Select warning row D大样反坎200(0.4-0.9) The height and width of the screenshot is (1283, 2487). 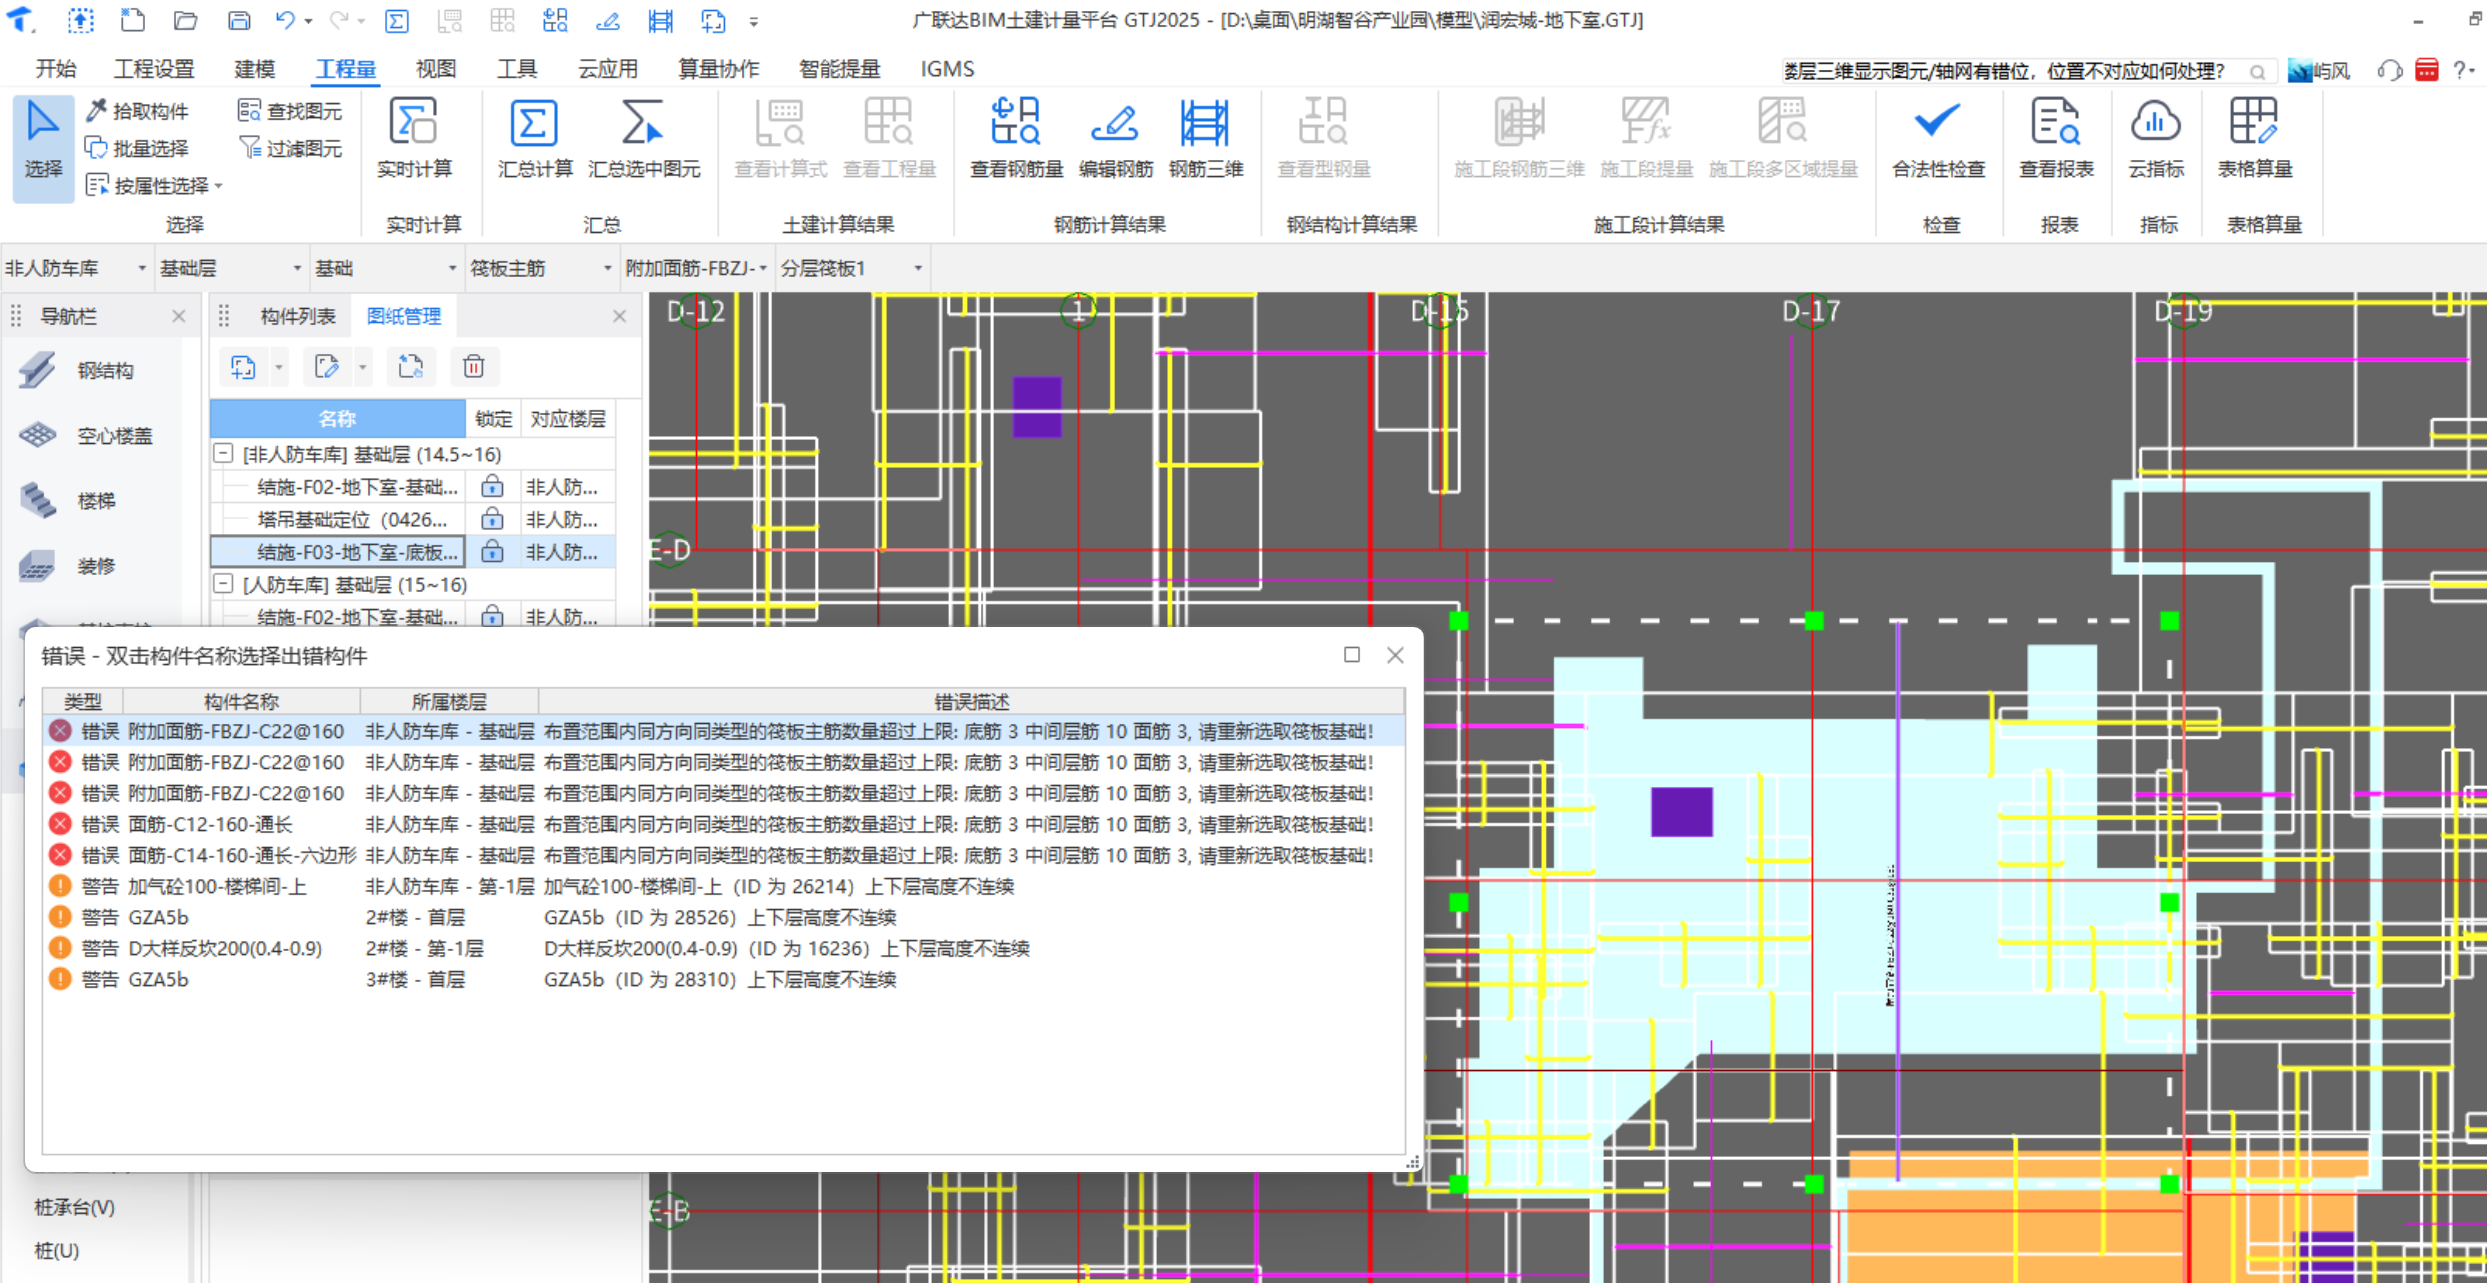(x=723, y=948)
